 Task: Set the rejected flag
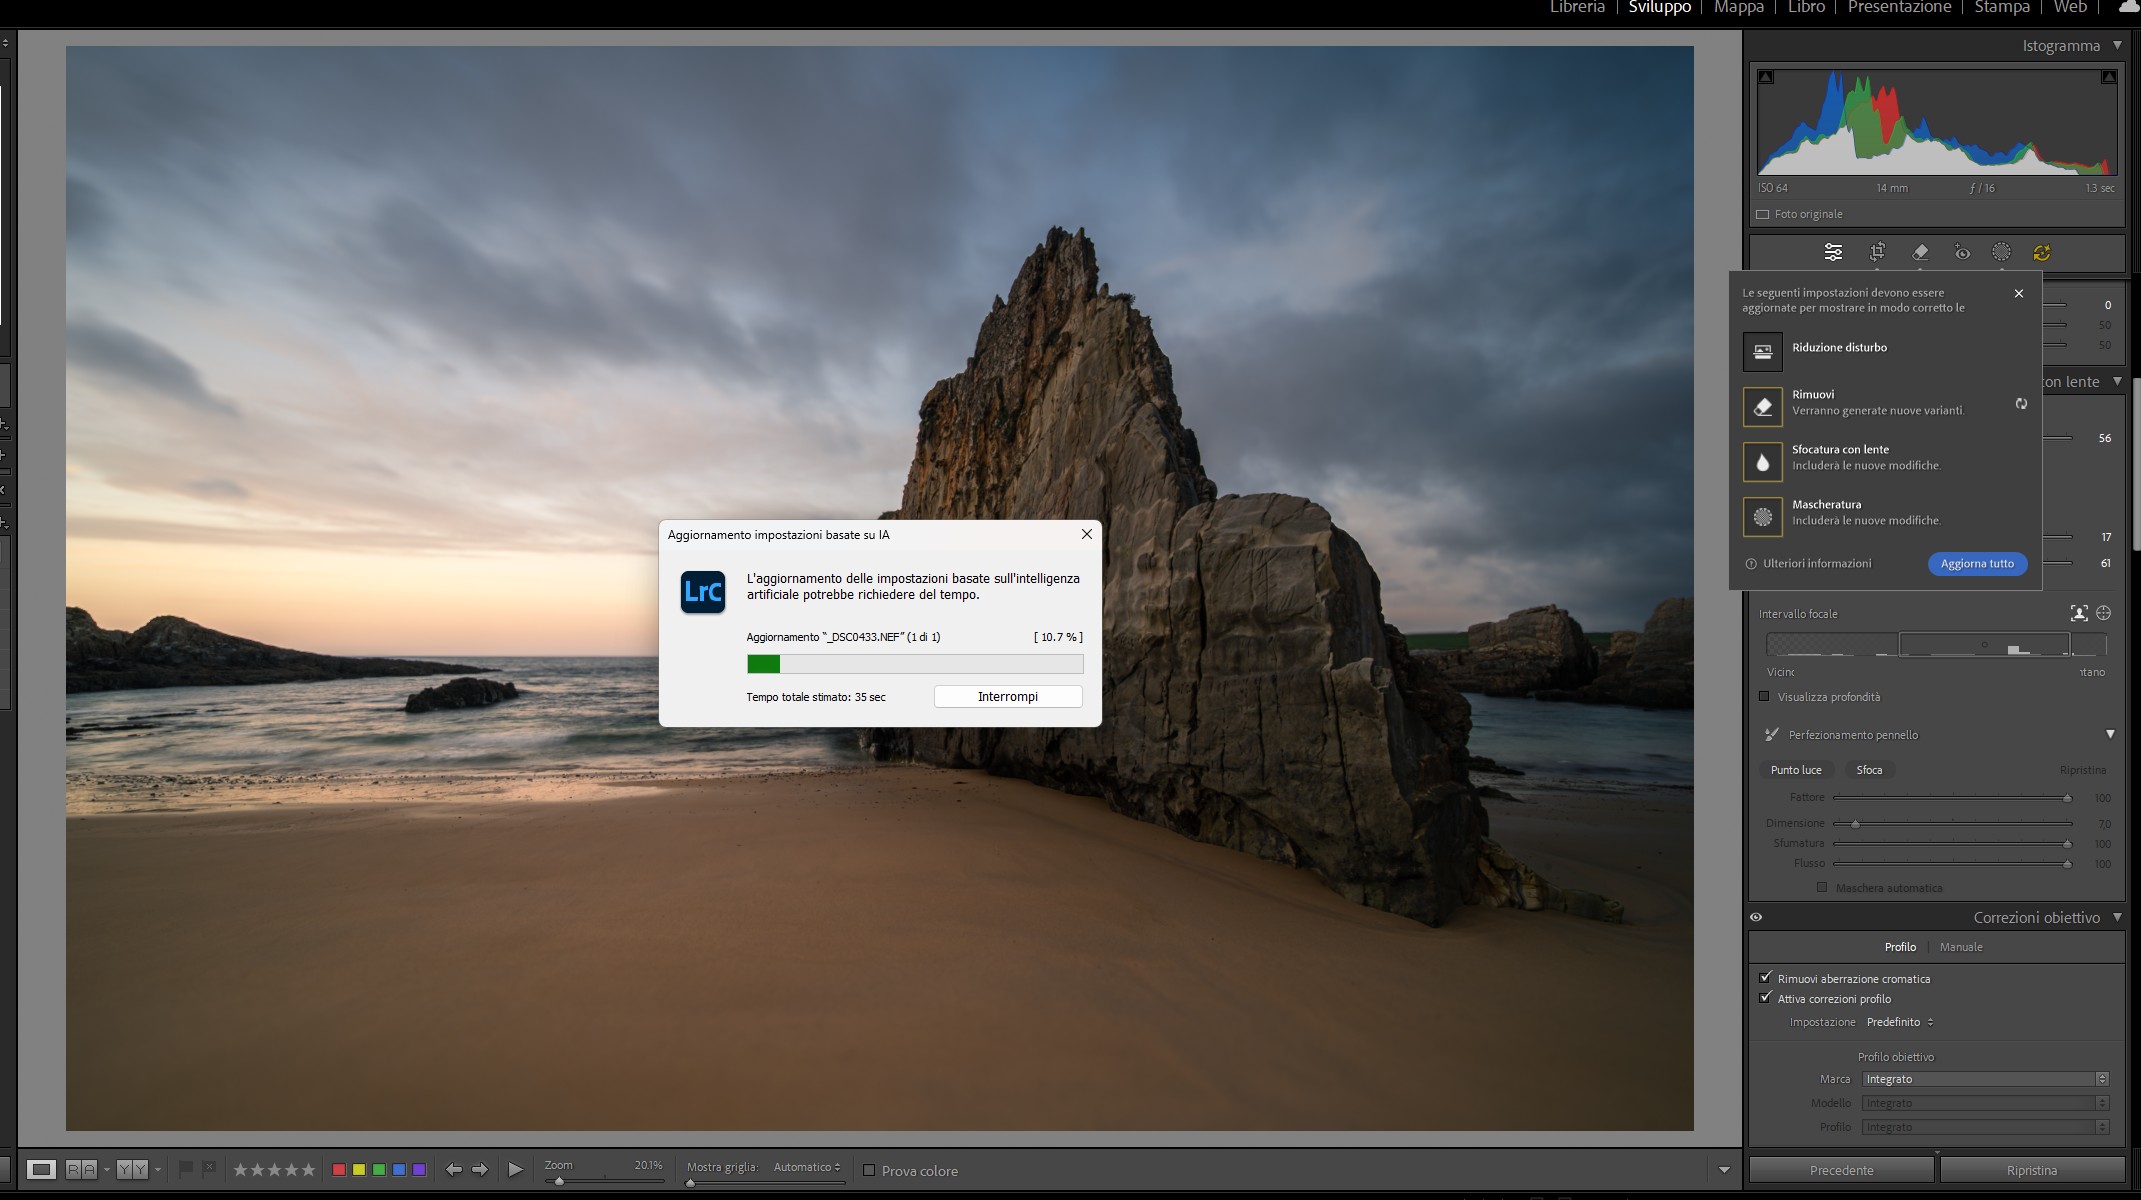209,1168
